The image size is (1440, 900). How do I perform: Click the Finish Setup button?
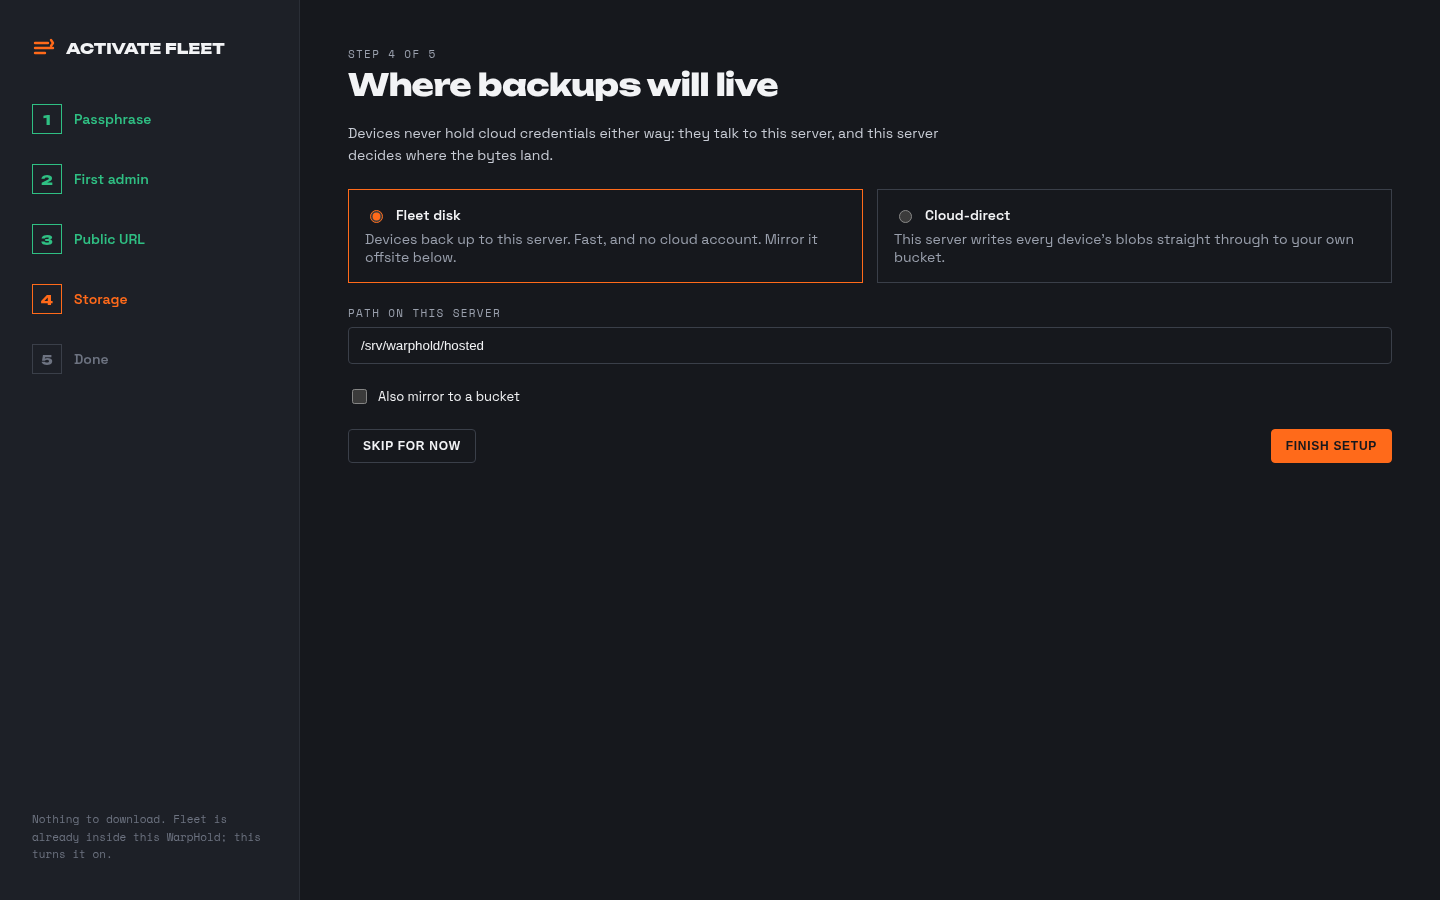(x=1331, y=446)
